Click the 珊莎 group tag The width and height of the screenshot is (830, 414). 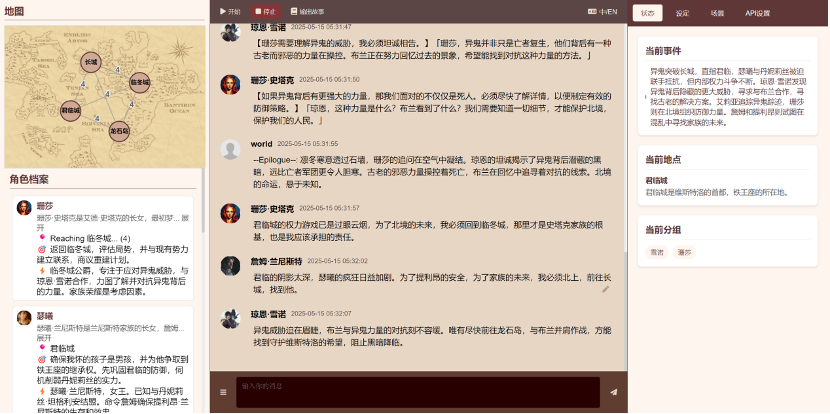[684, 253]
